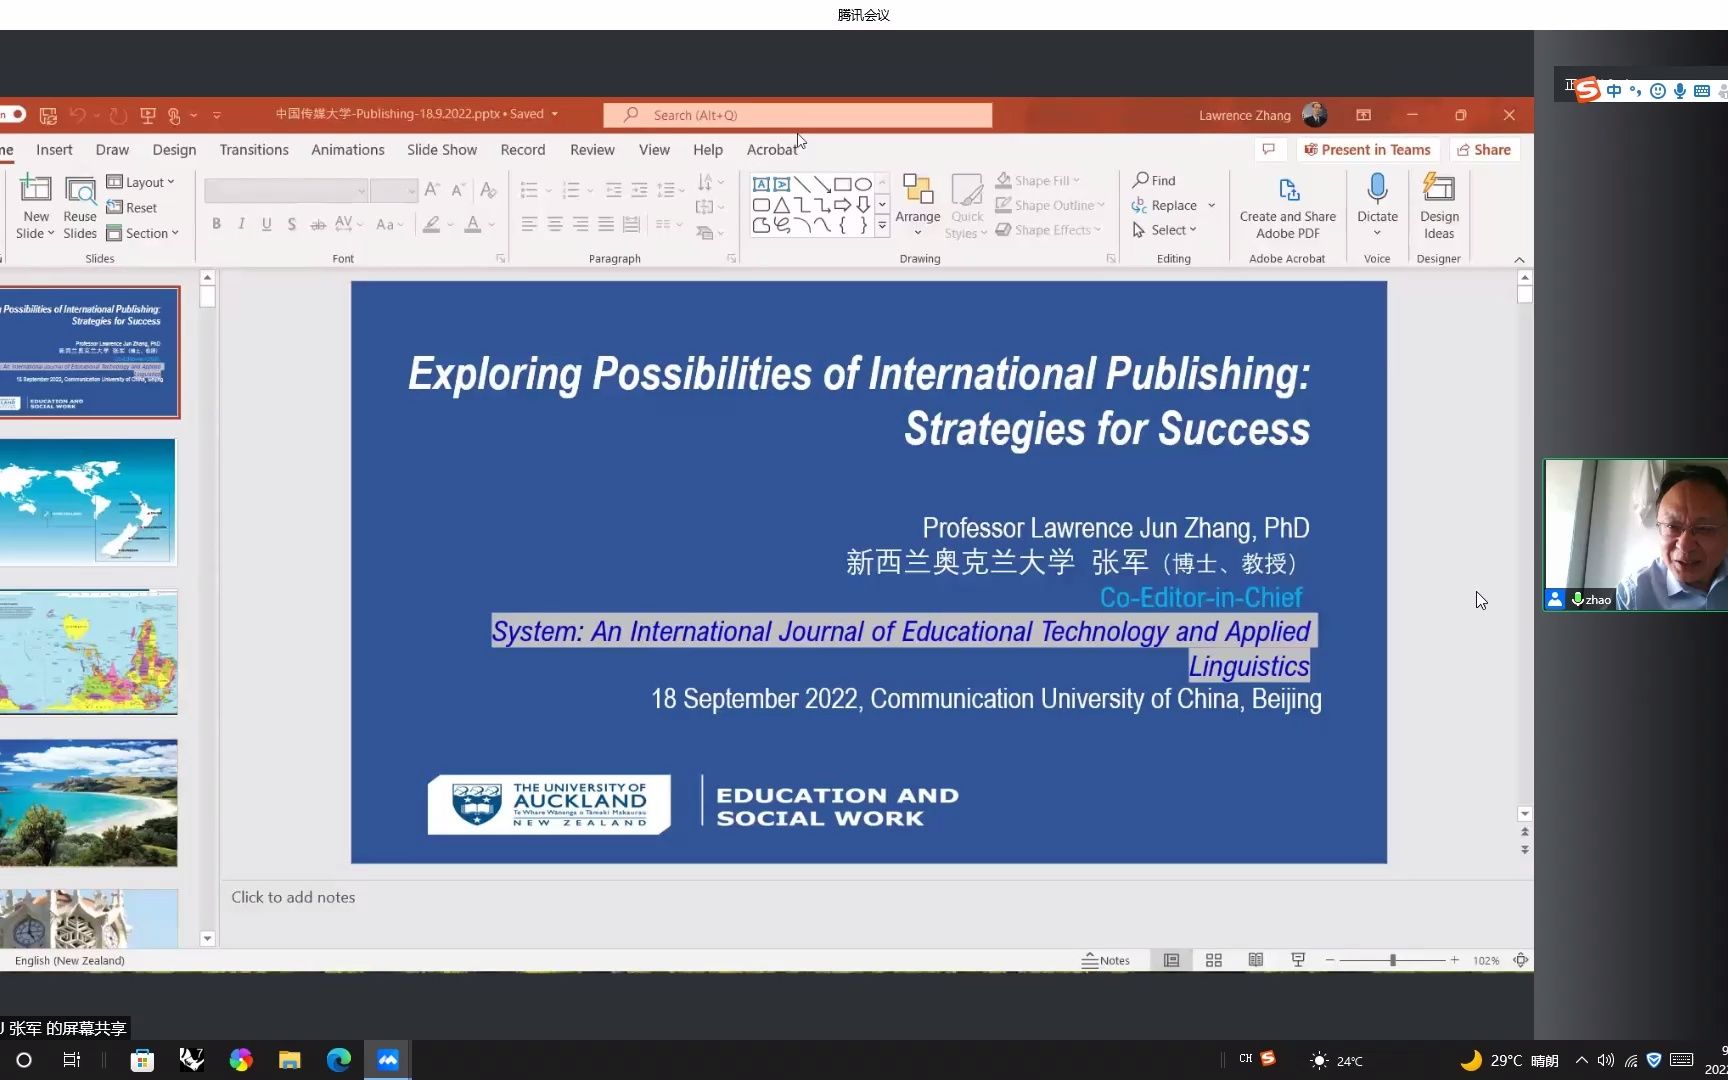Align text right in Paragraph group

click(580, 224)
